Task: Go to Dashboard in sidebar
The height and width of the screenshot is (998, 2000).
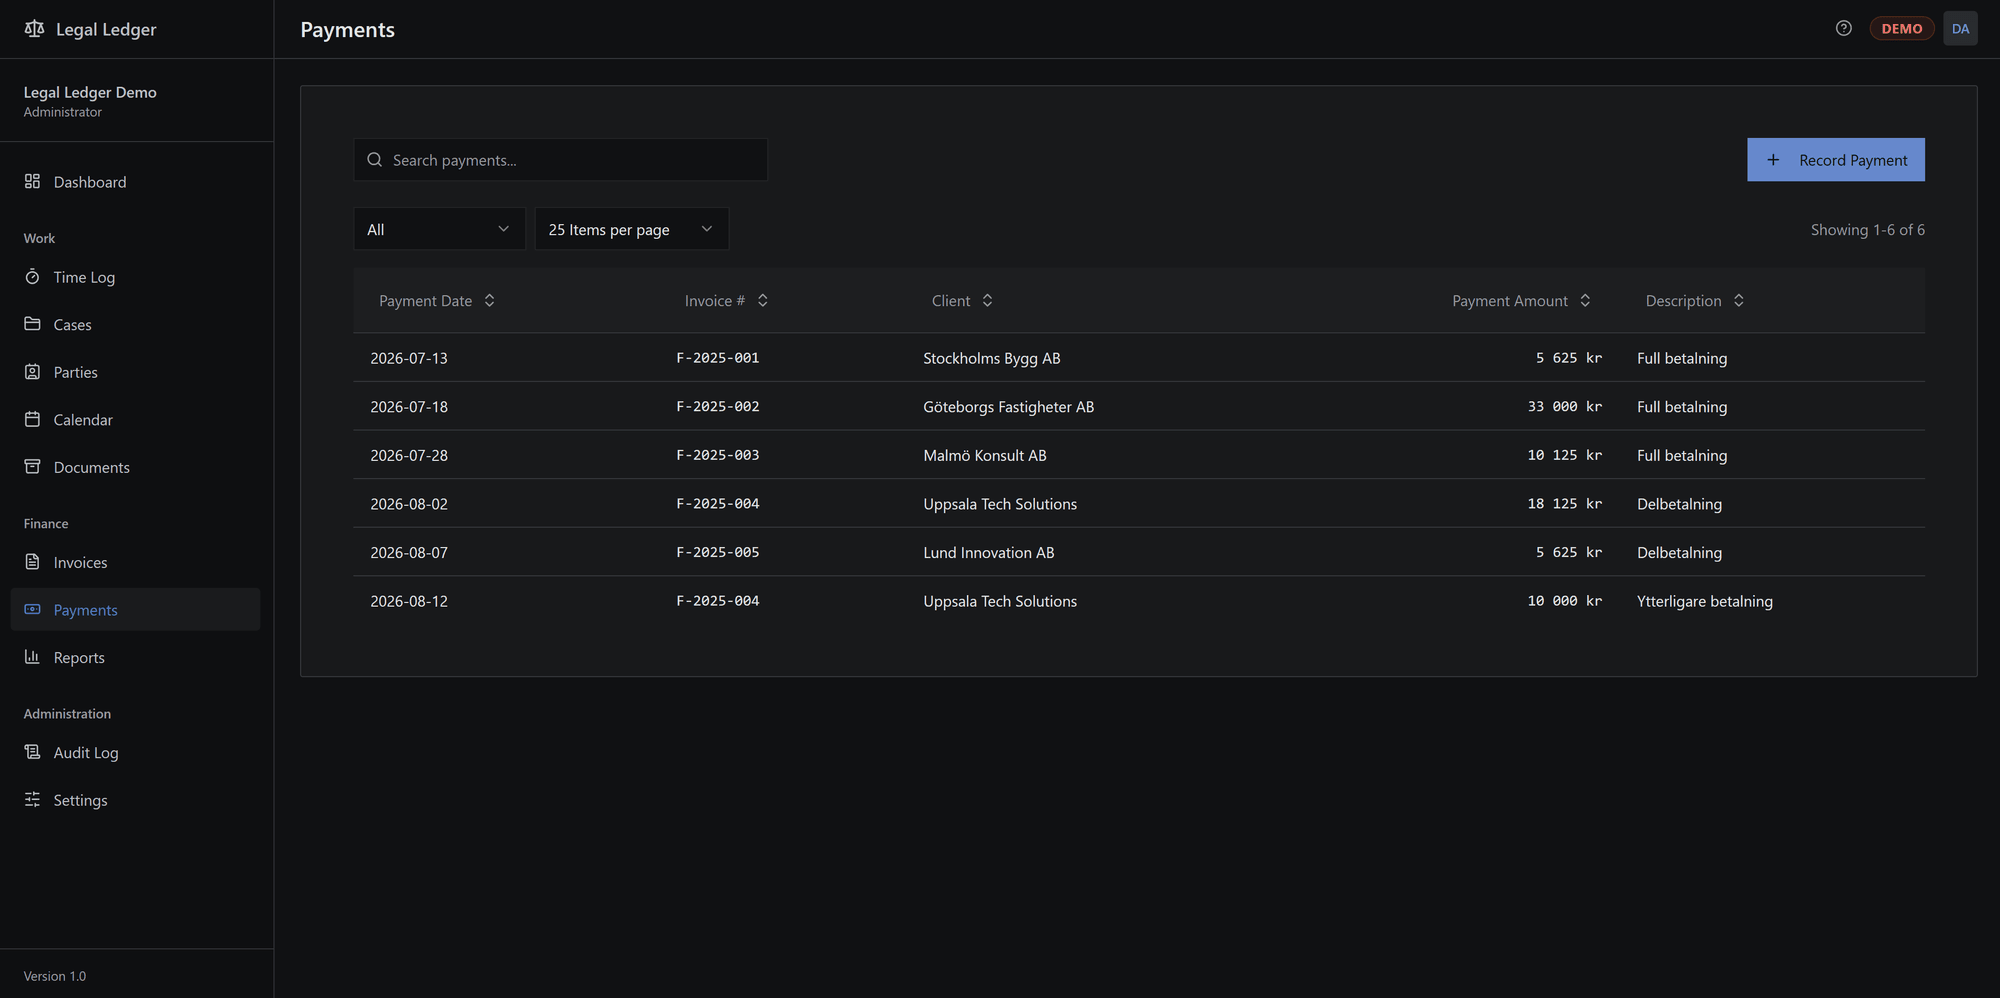Action: (x=136, y=182)
